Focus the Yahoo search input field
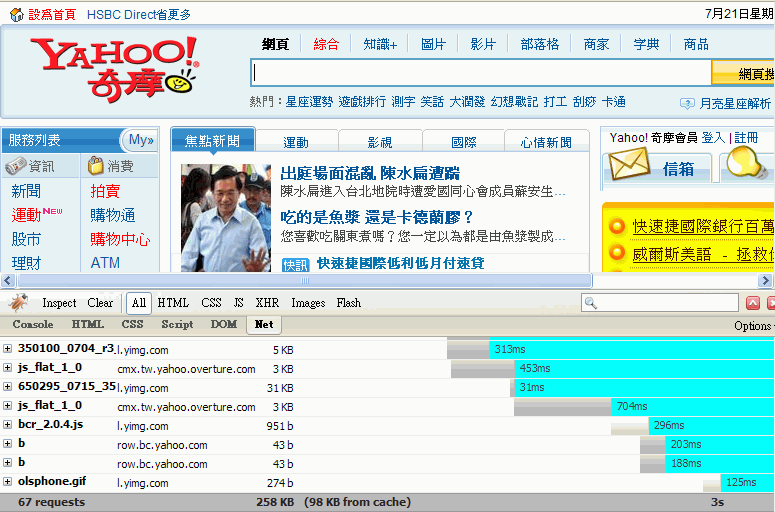The image size is (775, 512). [x=480, y=73]
